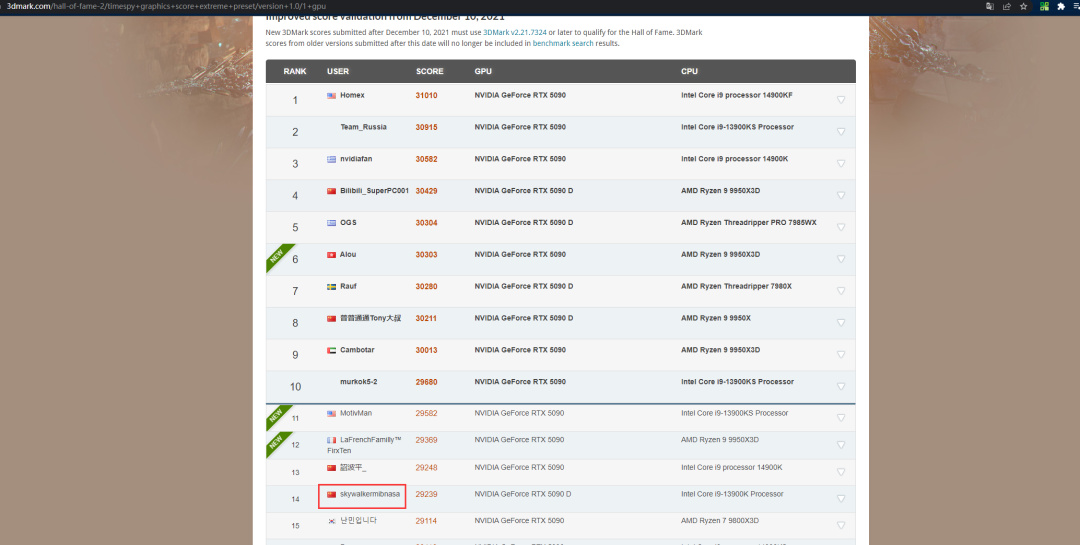Click the French flag beside LaFrenchFamilly

(x=331, y=440)
